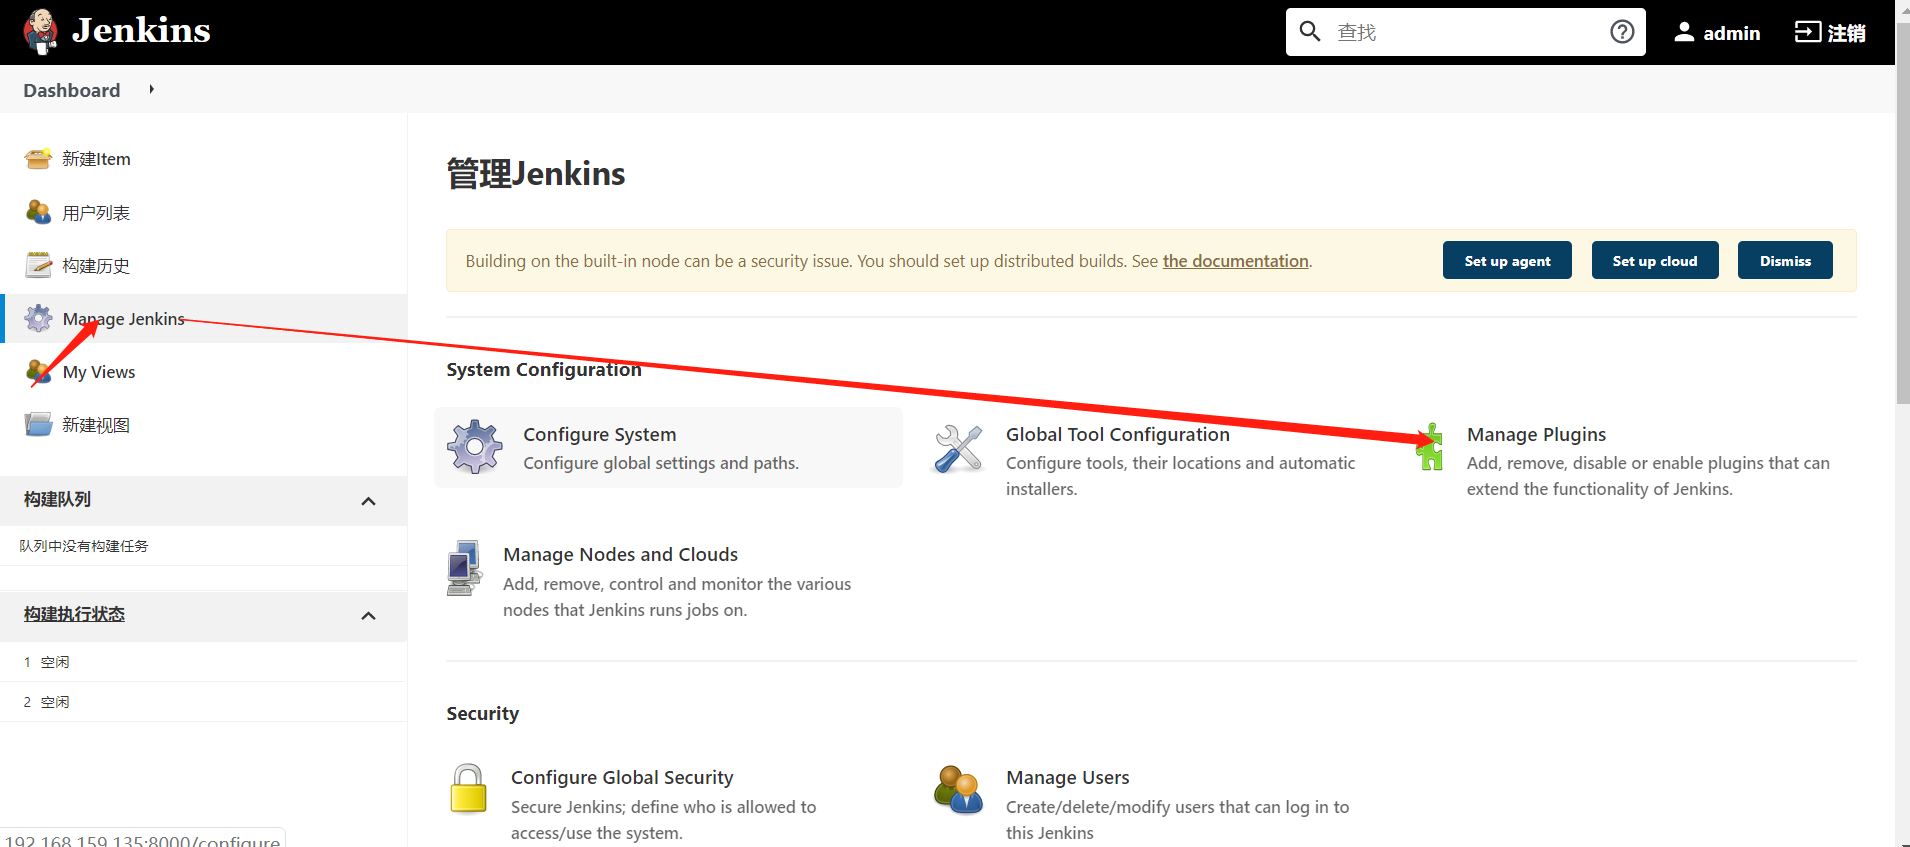The height and width of the screenshot is (847, 1910).
Task: Dismiss the security warning banner
Action: click(1785, 260)
